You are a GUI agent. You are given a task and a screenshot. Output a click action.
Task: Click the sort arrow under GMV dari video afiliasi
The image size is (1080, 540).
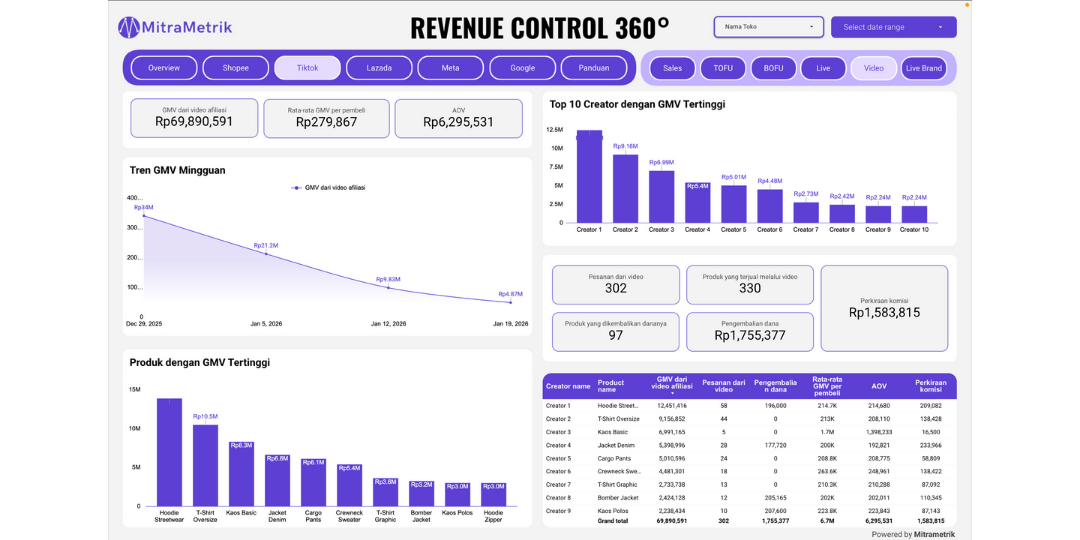pyautogui.click(x=671, y=393)
